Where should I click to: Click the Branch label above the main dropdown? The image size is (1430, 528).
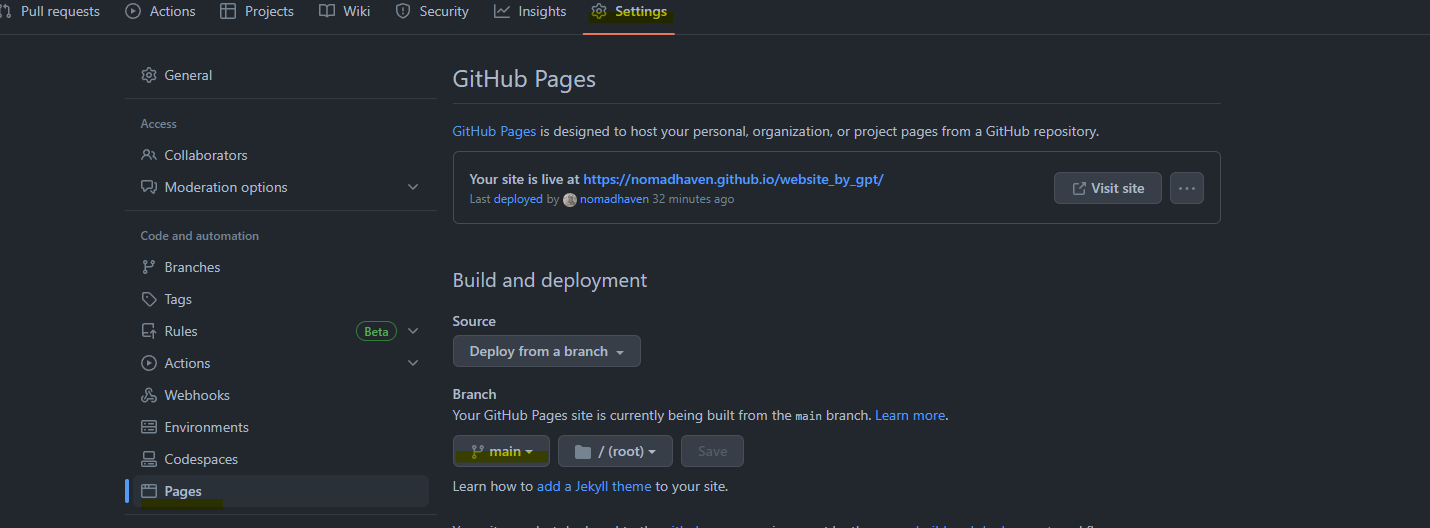(x=474, y=394)
